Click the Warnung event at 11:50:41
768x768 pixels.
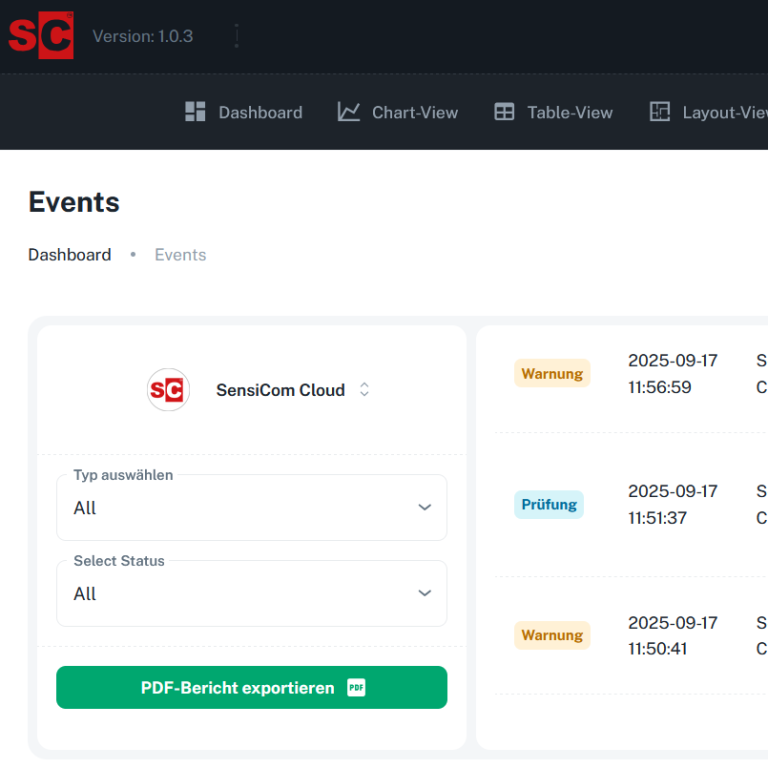(x=552, y=635)
